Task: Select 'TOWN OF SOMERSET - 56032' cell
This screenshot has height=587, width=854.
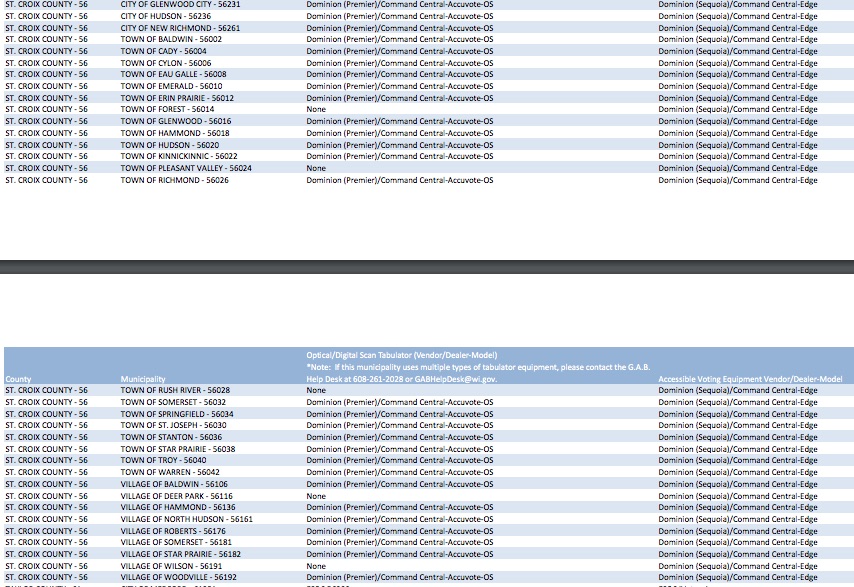Action: click(173, 402)
